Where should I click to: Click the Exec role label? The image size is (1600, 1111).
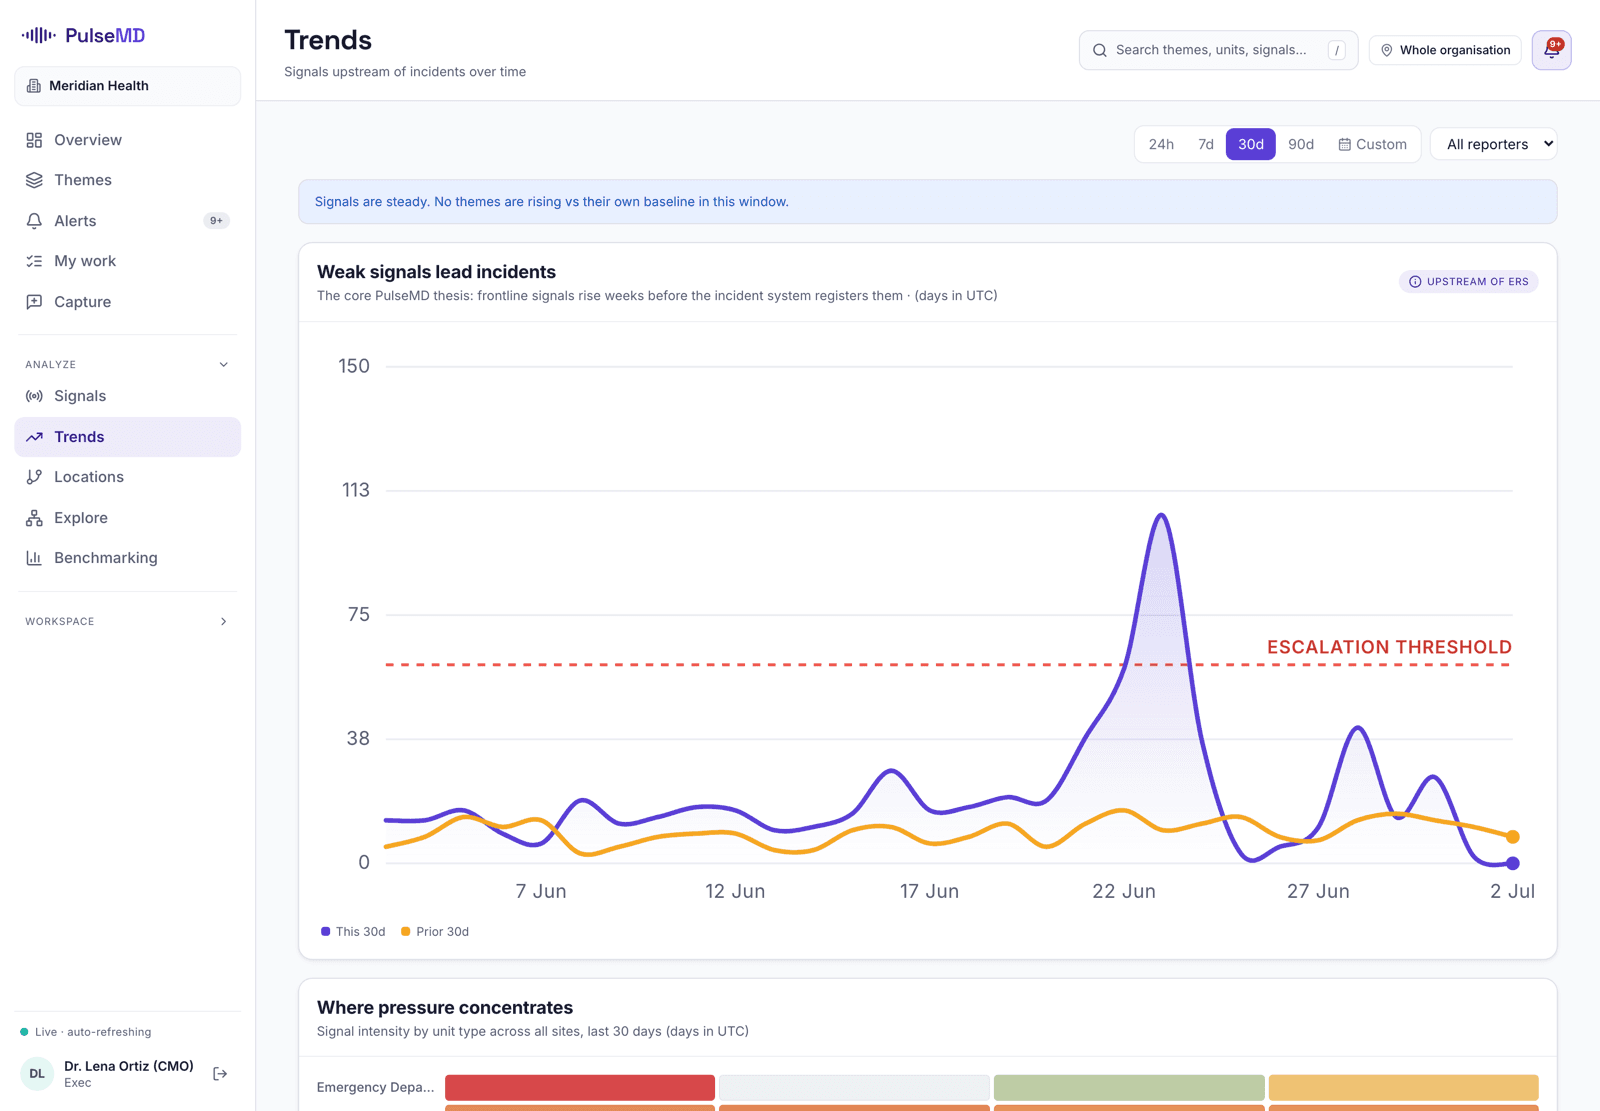point(78,1083)
